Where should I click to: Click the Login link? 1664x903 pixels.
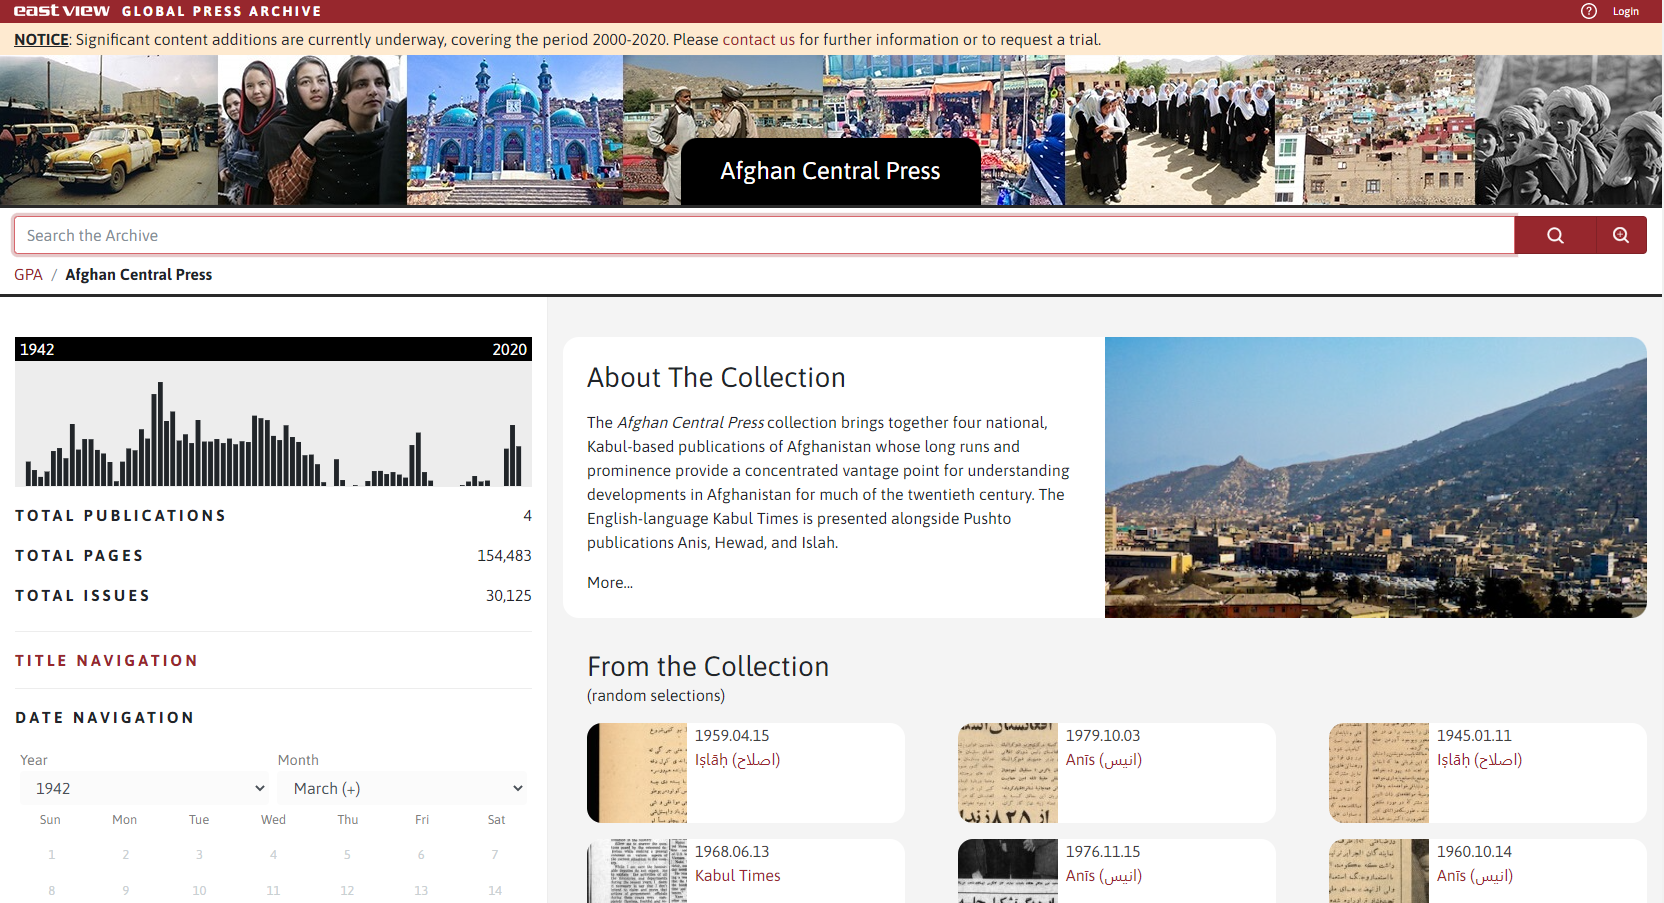(x=1626, y=11)
